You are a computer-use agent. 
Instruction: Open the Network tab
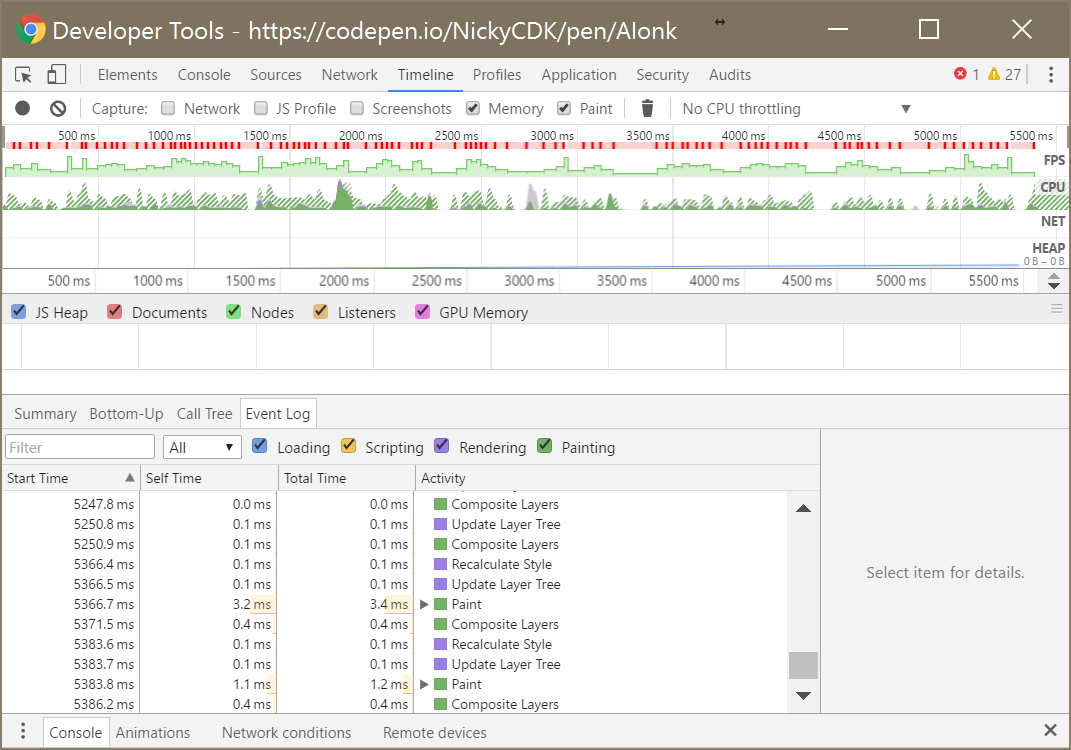(350, 74)
